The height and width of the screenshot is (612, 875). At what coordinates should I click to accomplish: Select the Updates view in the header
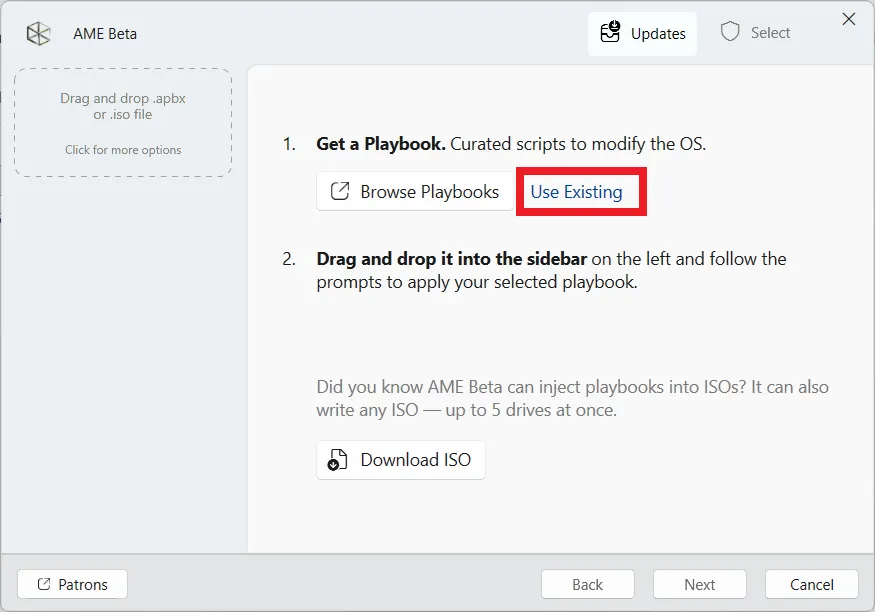point(642,33)
